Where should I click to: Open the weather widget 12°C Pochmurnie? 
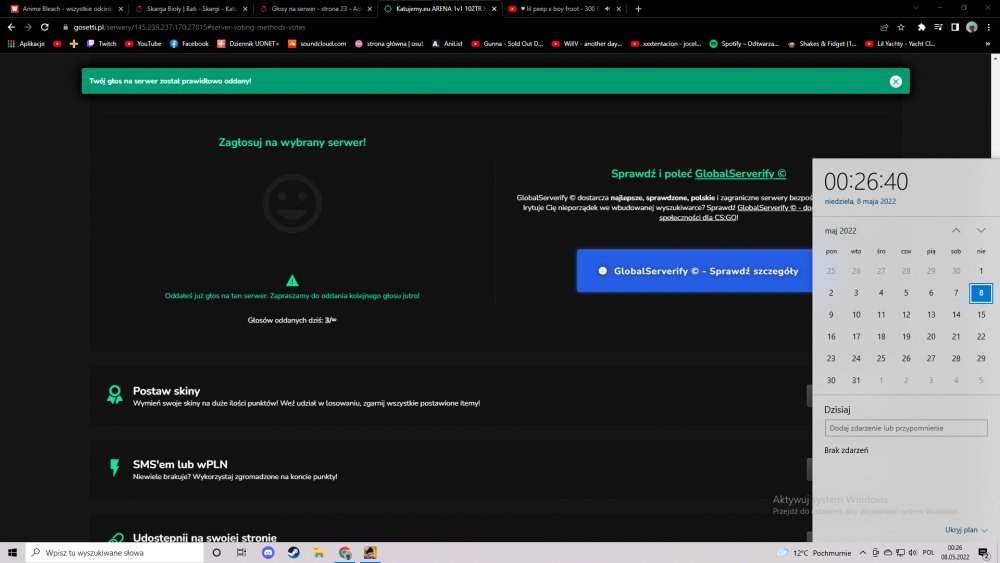pos(814,553)
